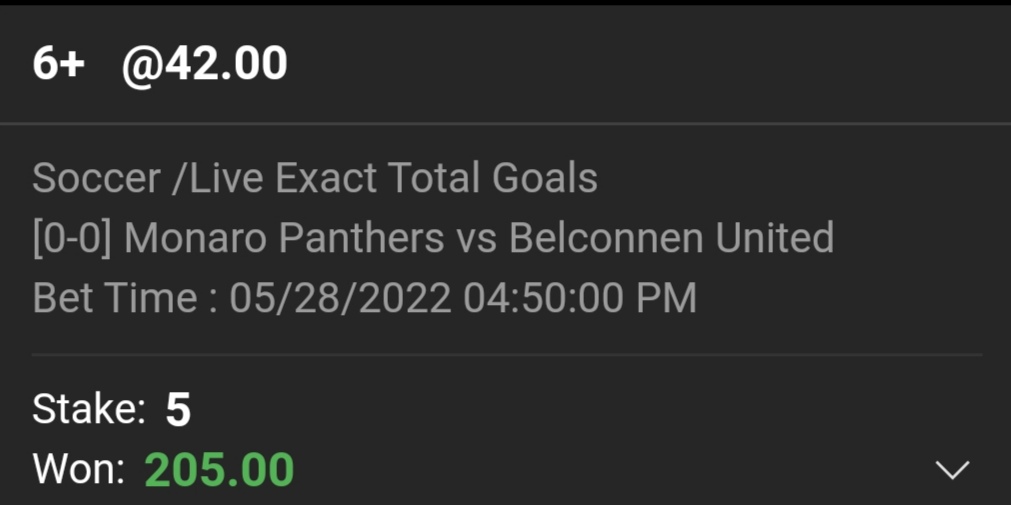Click the "vs" between team names

tap(476, 239)
